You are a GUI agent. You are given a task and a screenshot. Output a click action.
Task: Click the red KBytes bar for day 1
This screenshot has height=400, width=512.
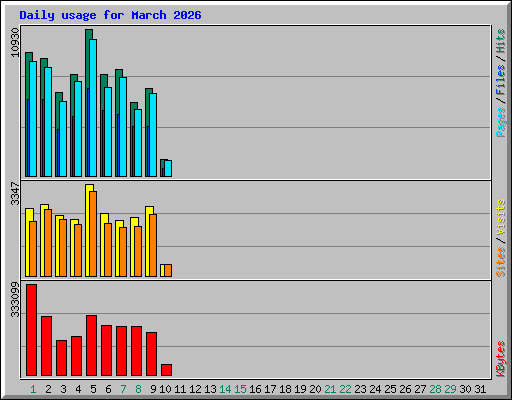31,330
